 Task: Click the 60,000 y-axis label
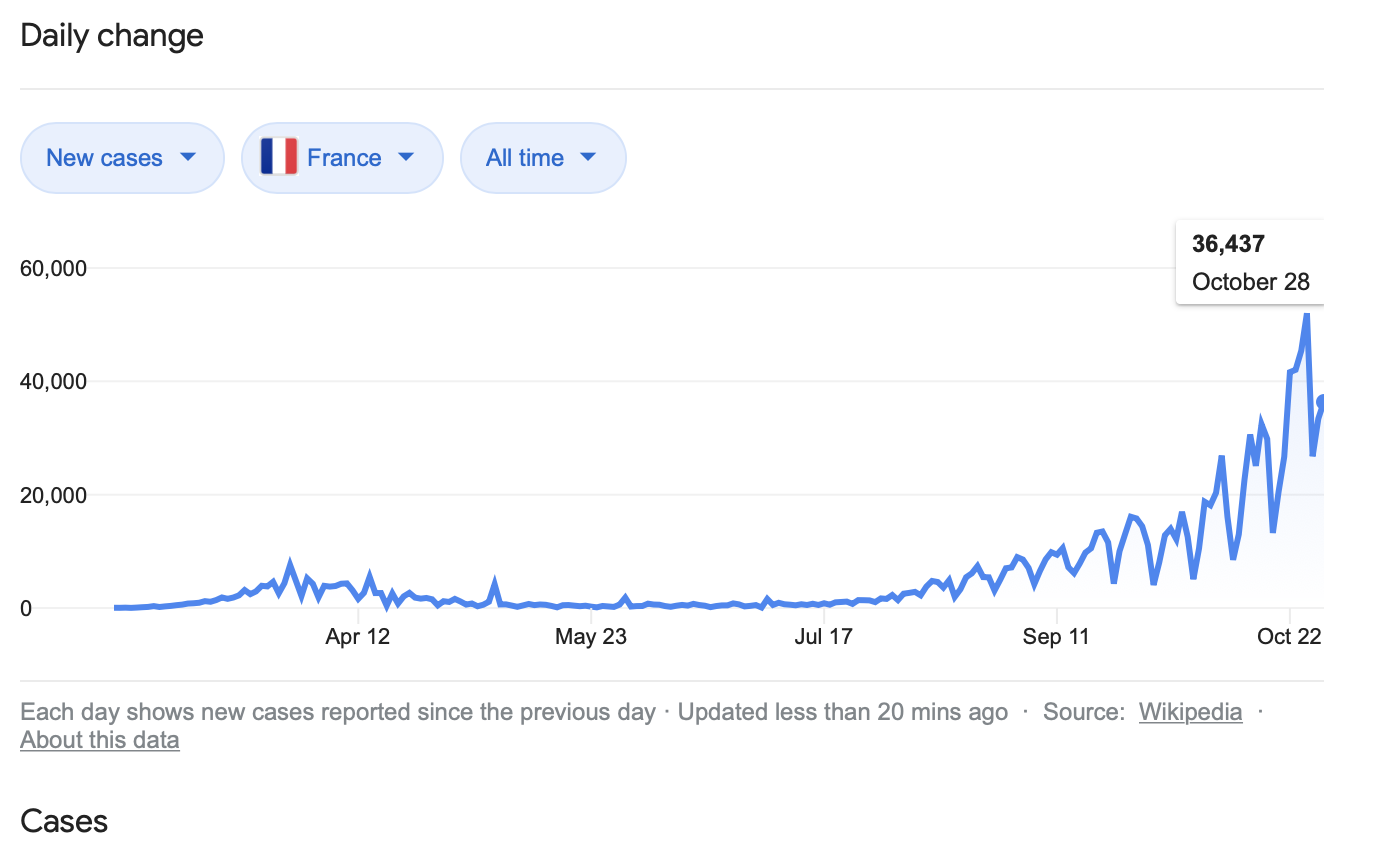(54, 268)
